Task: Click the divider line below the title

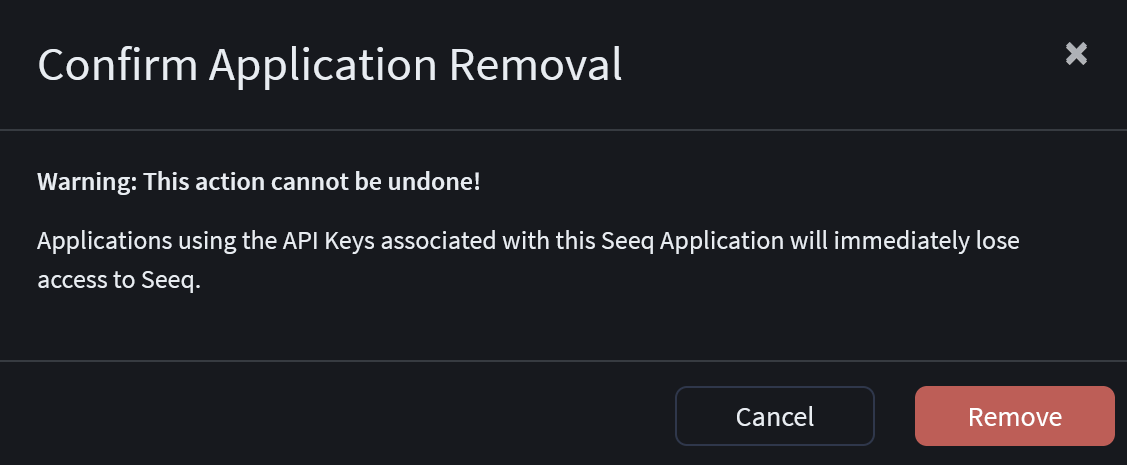Action: (x=563, y=130)
